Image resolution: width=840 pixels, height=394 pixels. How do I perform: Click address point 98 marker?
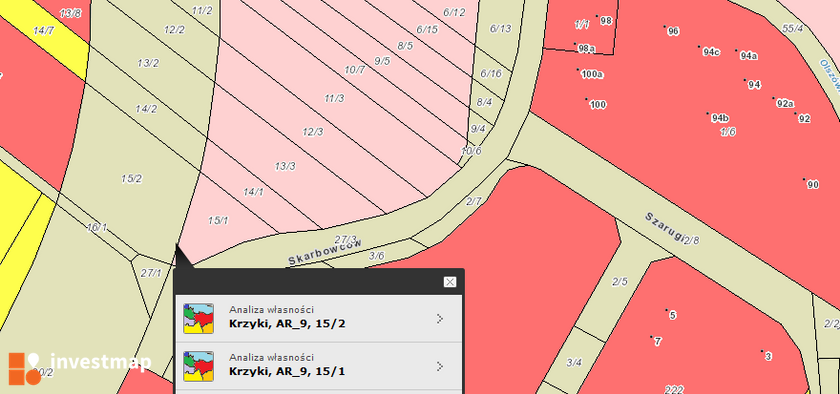pyautogui.click(x=597, y=16)
